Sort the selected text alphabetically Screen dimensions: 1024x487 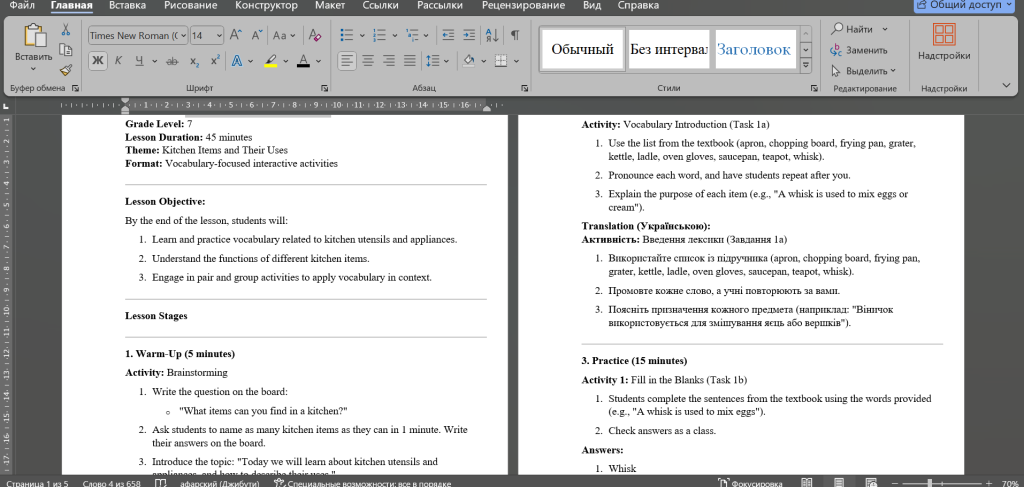493,35
